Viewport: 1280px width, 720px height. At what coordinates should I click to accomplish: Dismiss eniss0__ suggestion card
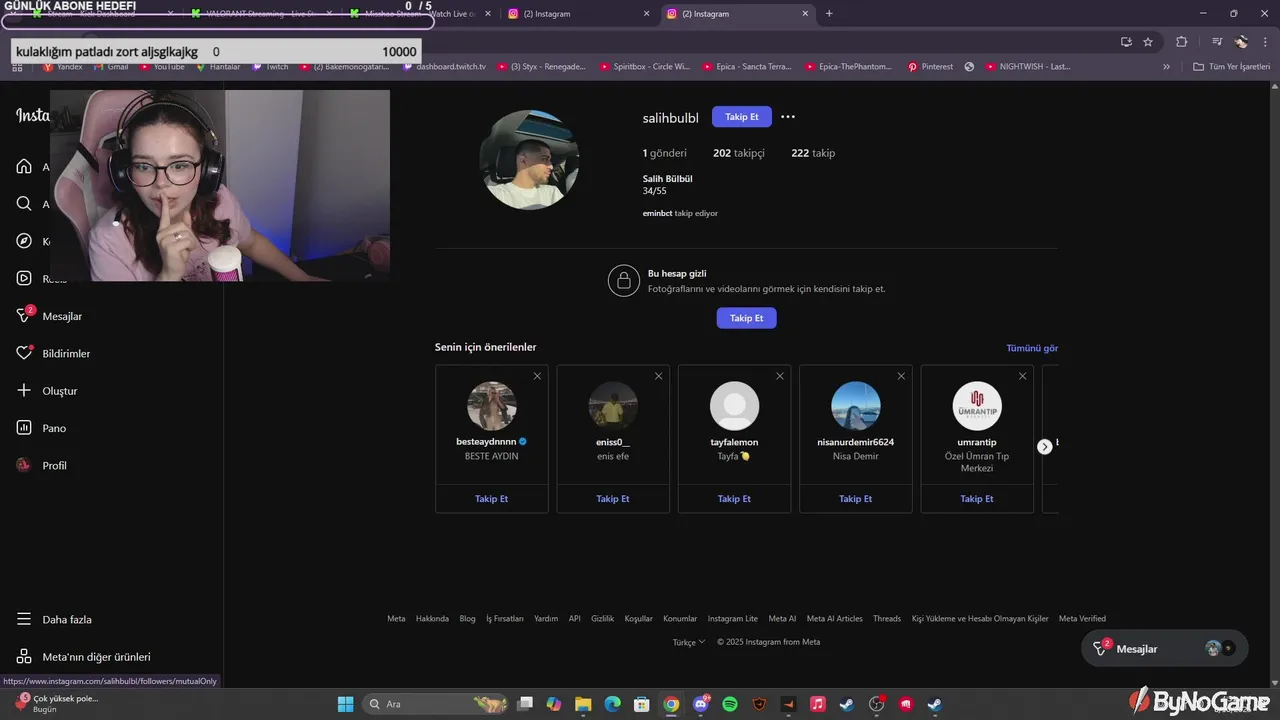658,376
